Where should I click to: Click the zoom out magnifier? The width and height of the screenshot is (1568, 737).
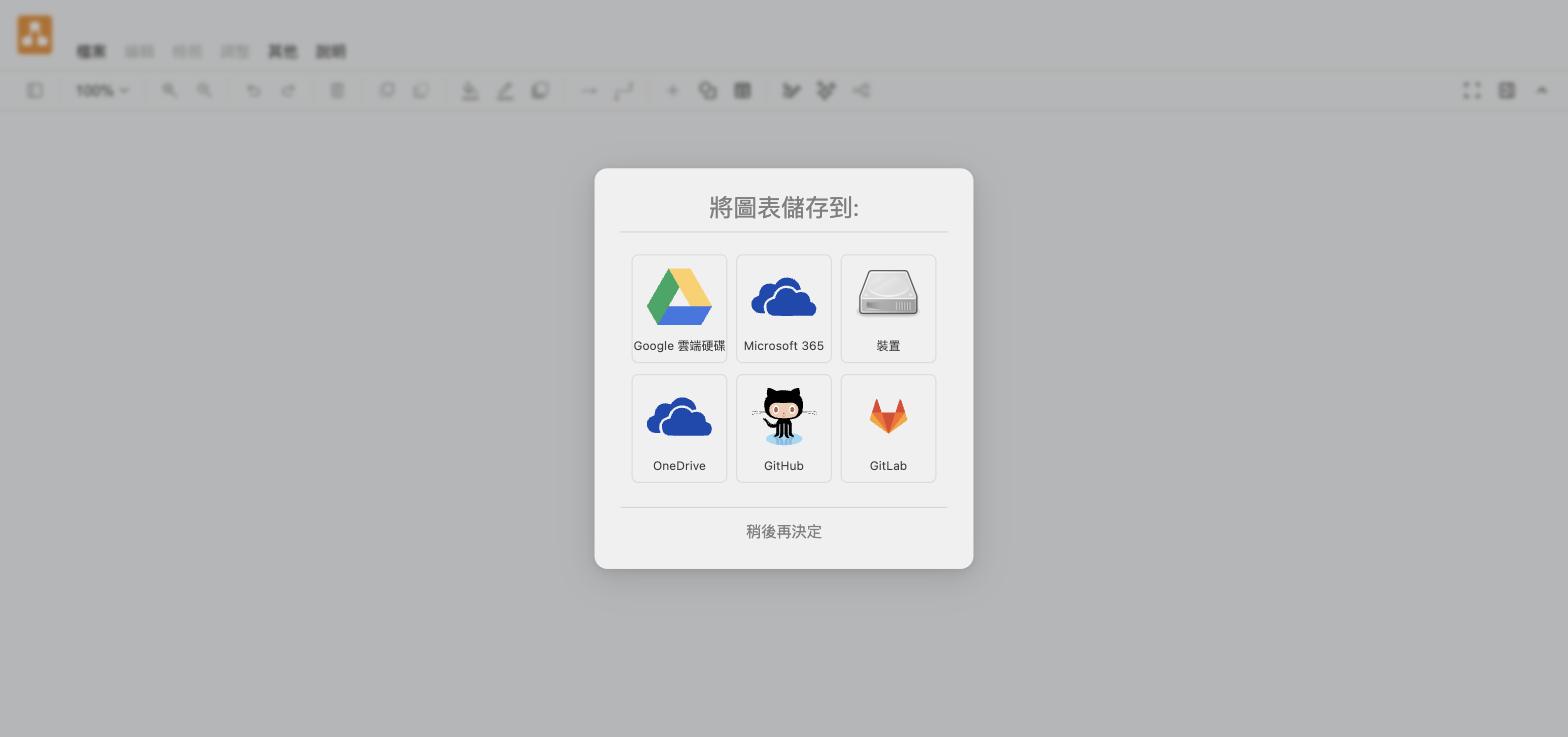point(204,90)
